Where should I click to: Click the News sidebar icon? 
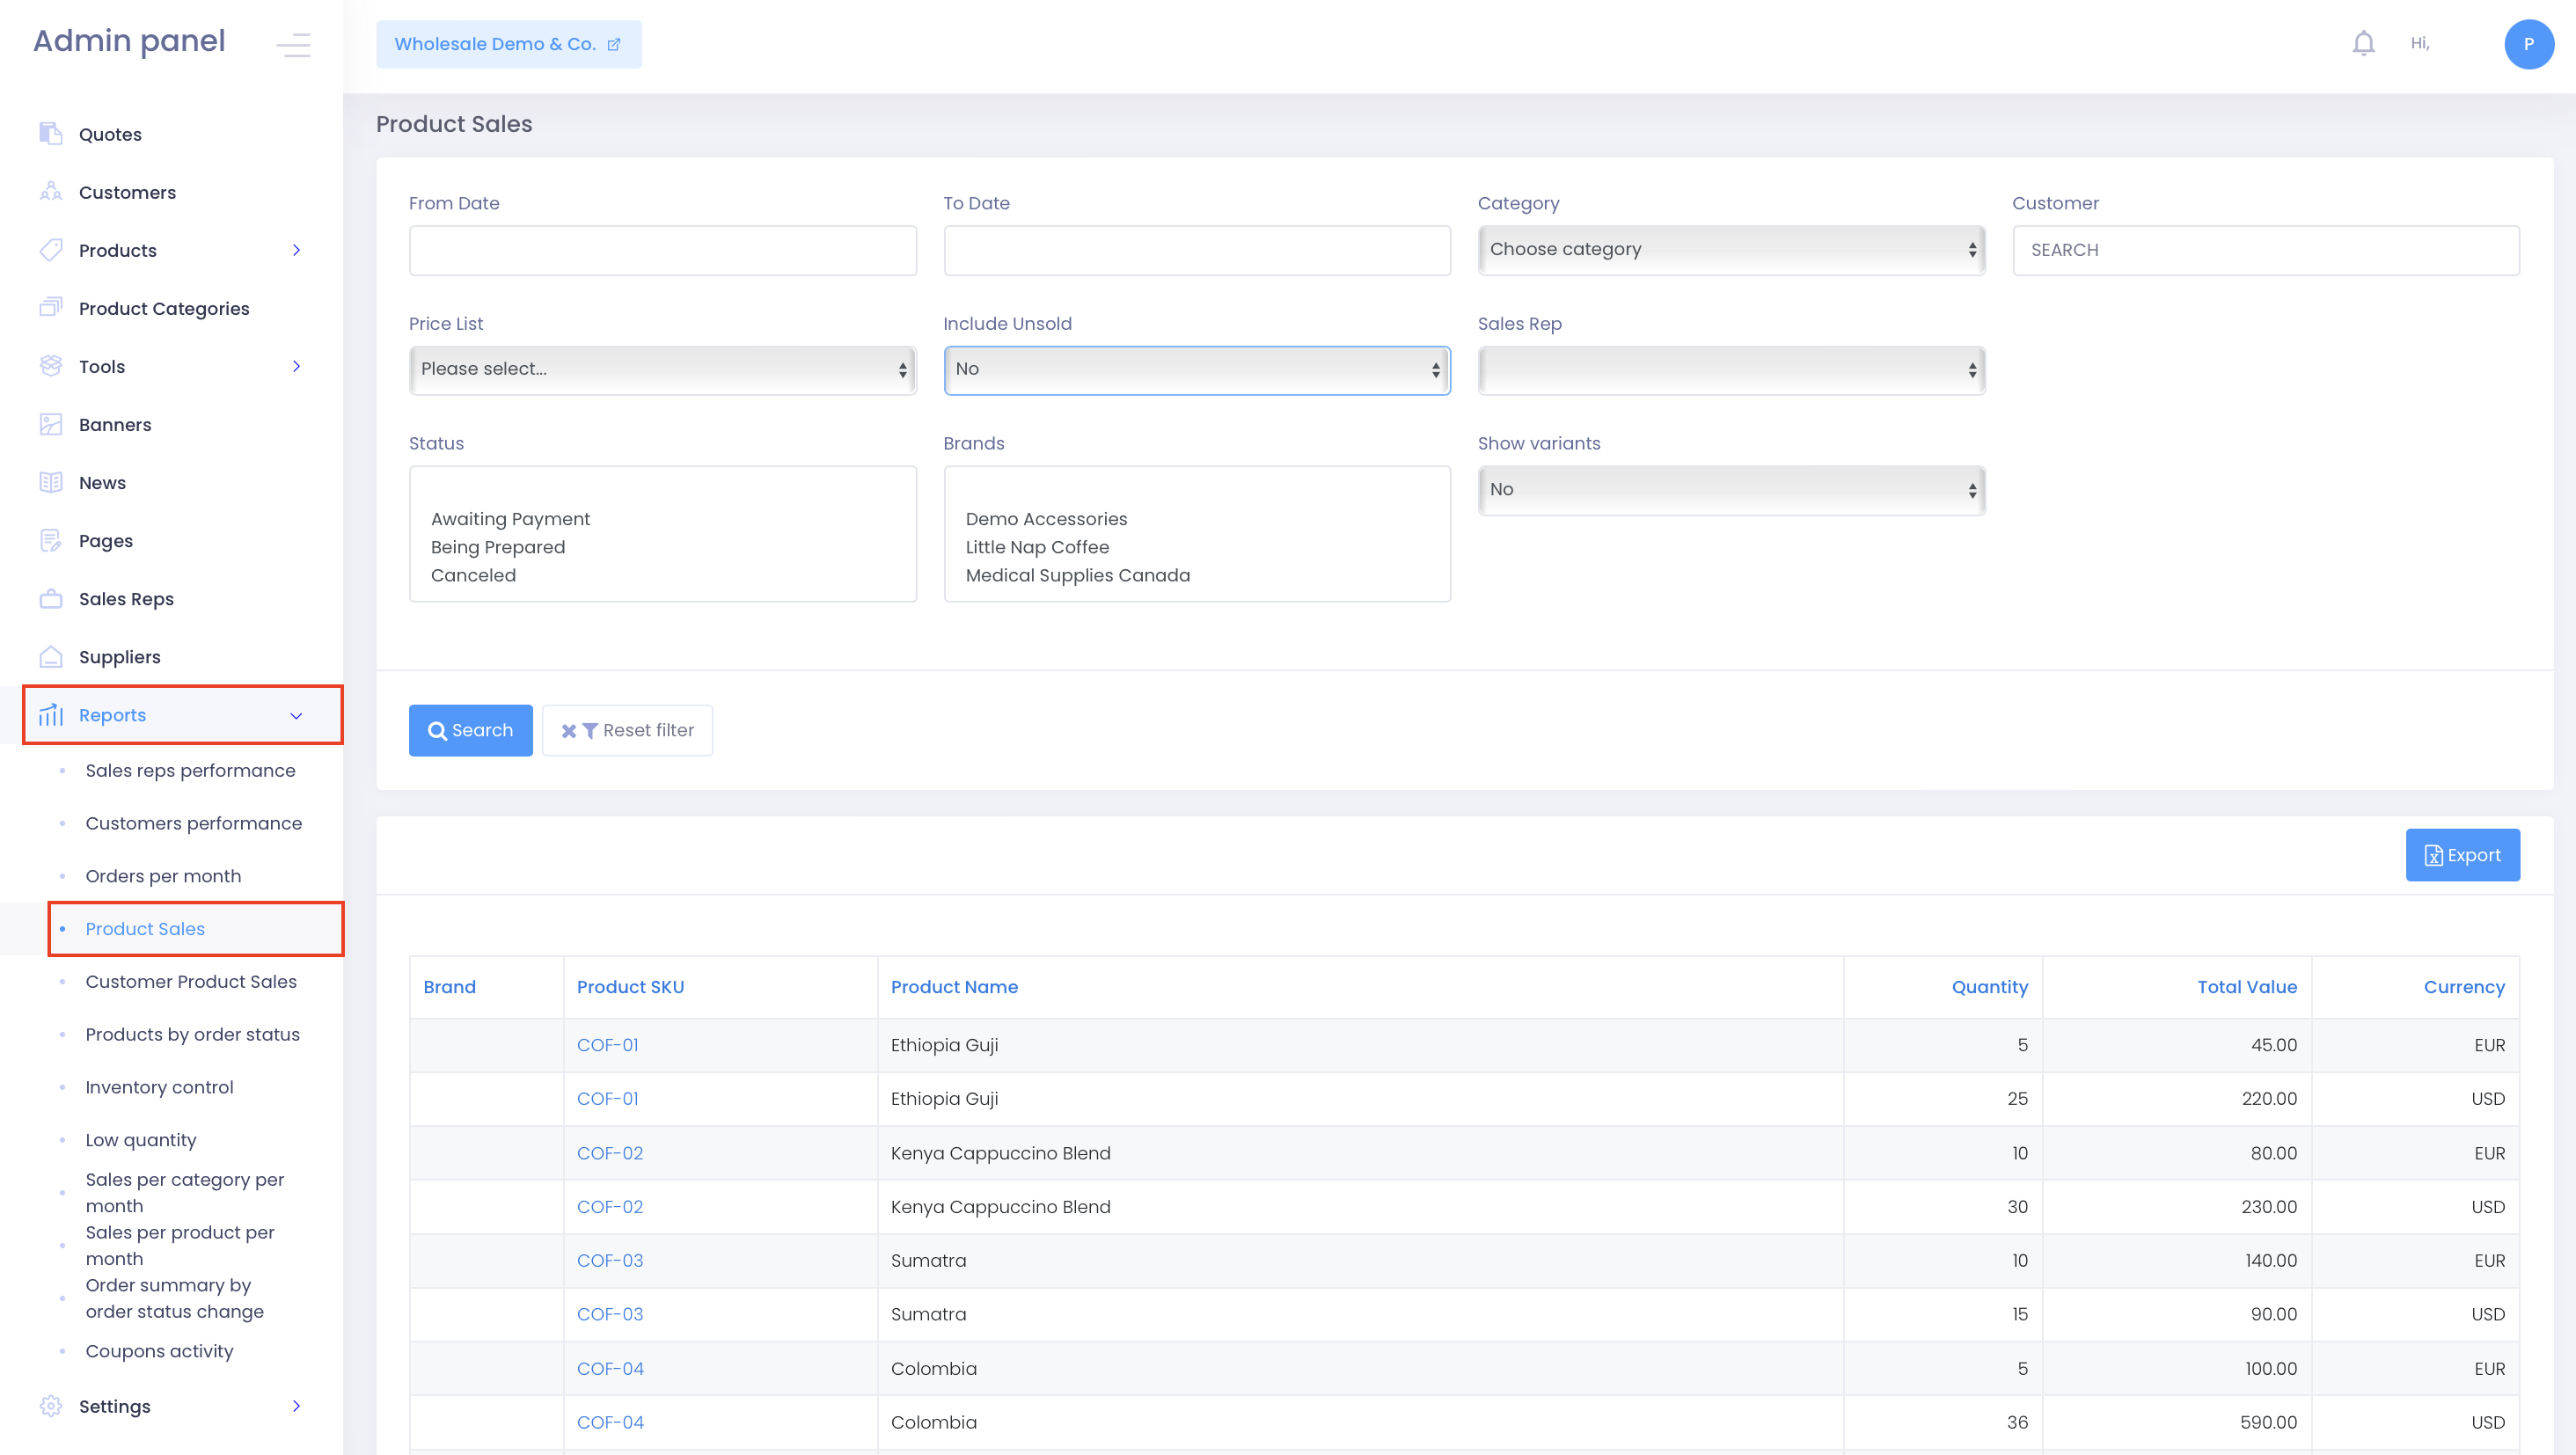[51, 482]
